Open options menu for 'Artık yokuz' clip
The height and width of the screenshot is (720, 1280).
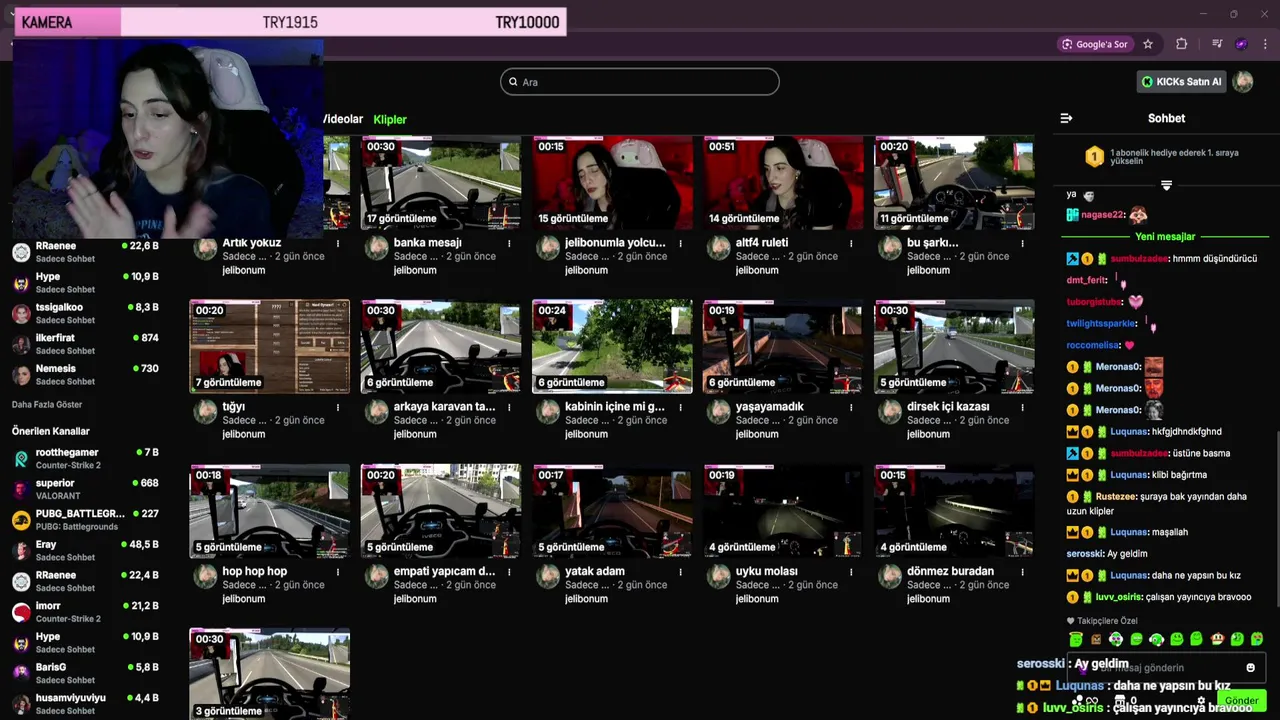(x=338, y=243)
